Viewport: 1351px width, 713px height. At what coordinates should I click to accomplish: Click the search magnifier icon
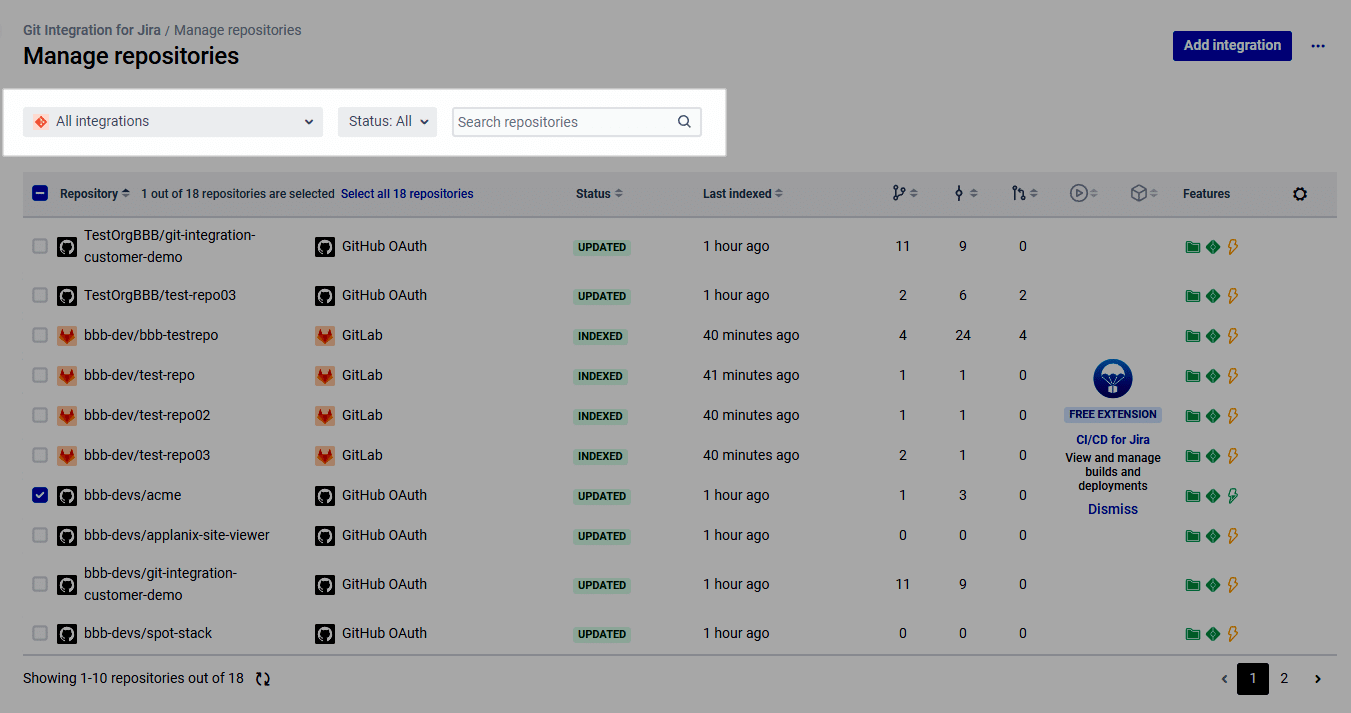pos(685,122)
